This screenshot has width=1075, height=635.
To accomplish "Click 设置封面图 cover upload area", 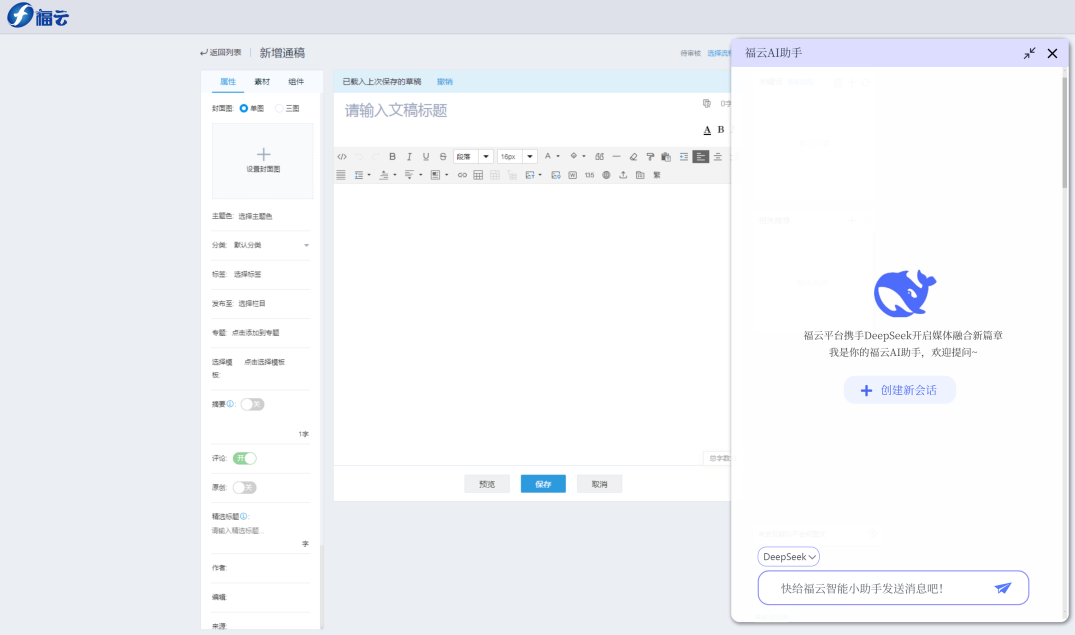I will pos(263,160).
